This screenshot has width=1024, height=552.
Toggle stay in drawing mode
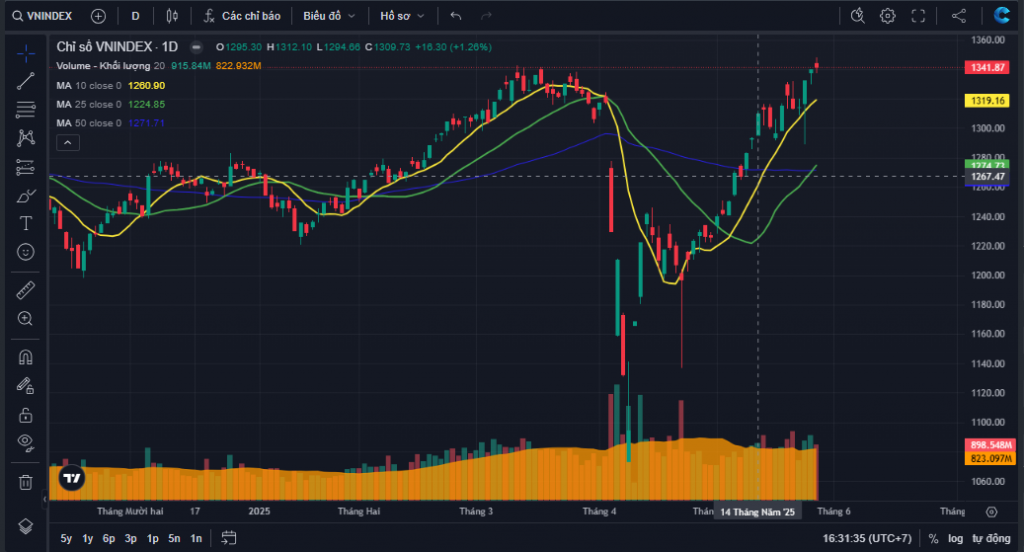click(25, 386)
